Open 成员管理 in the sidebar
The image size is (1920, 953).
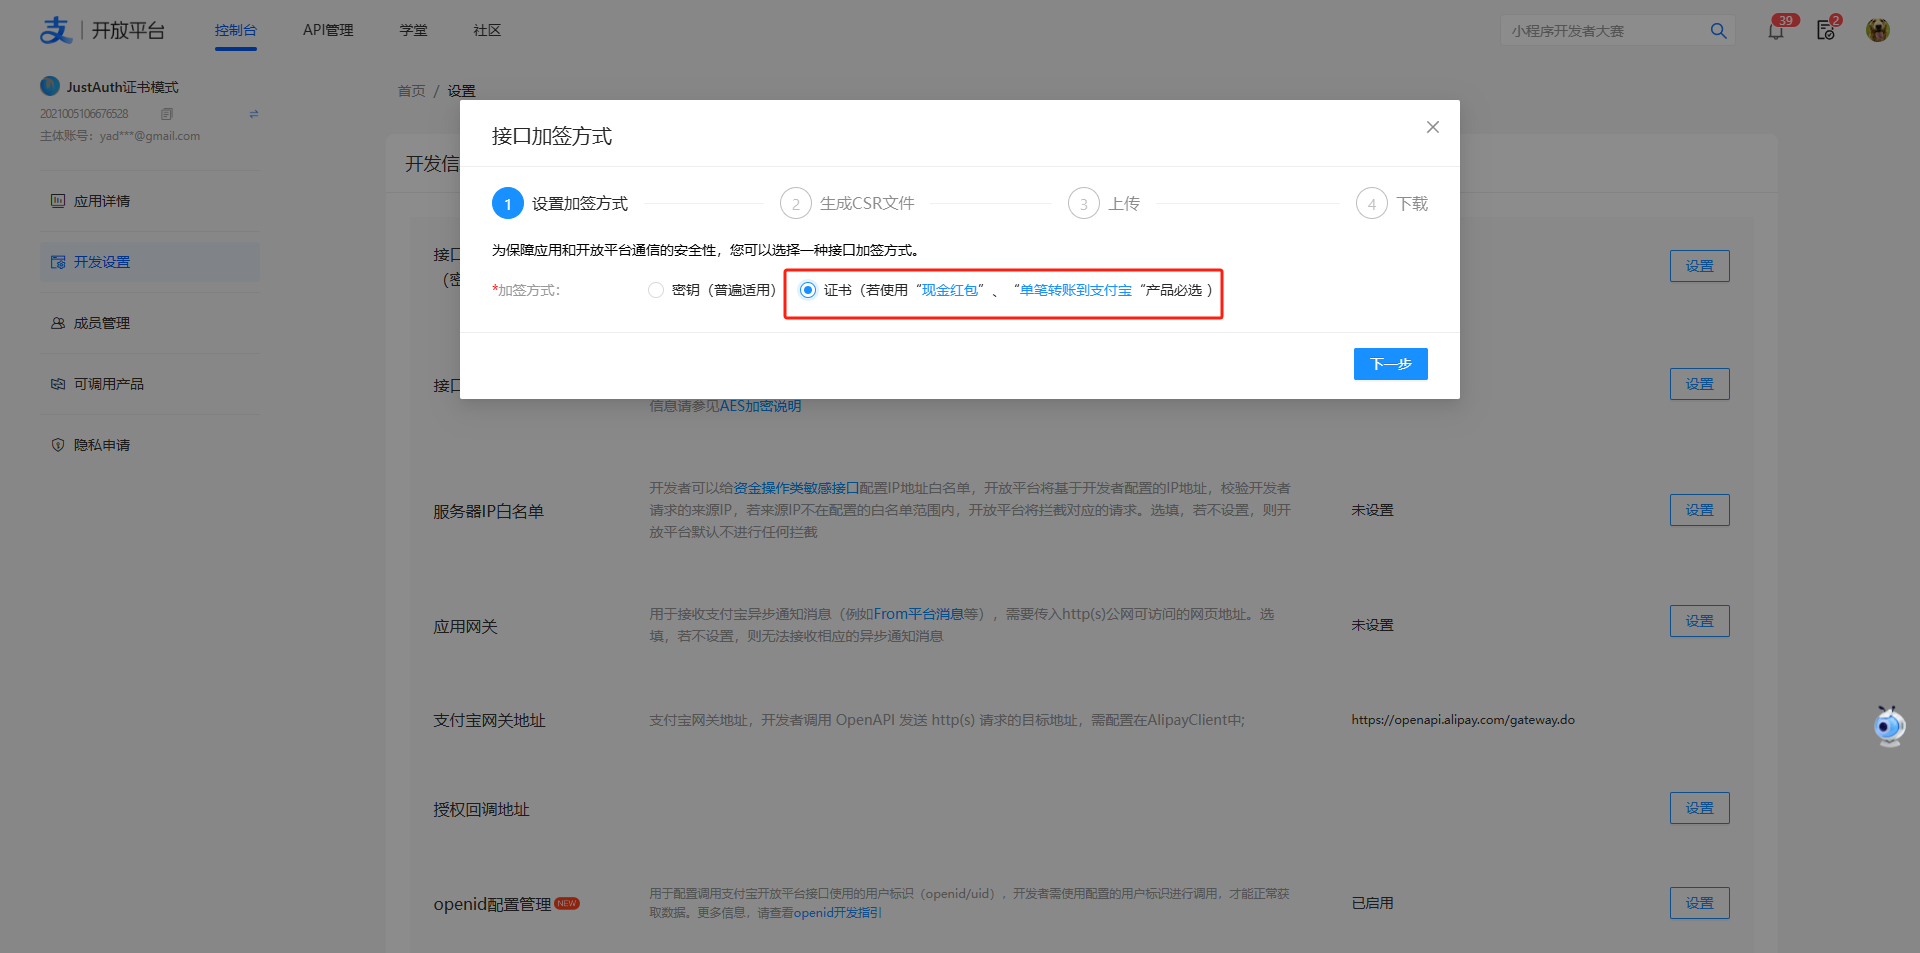click(102, 323)
